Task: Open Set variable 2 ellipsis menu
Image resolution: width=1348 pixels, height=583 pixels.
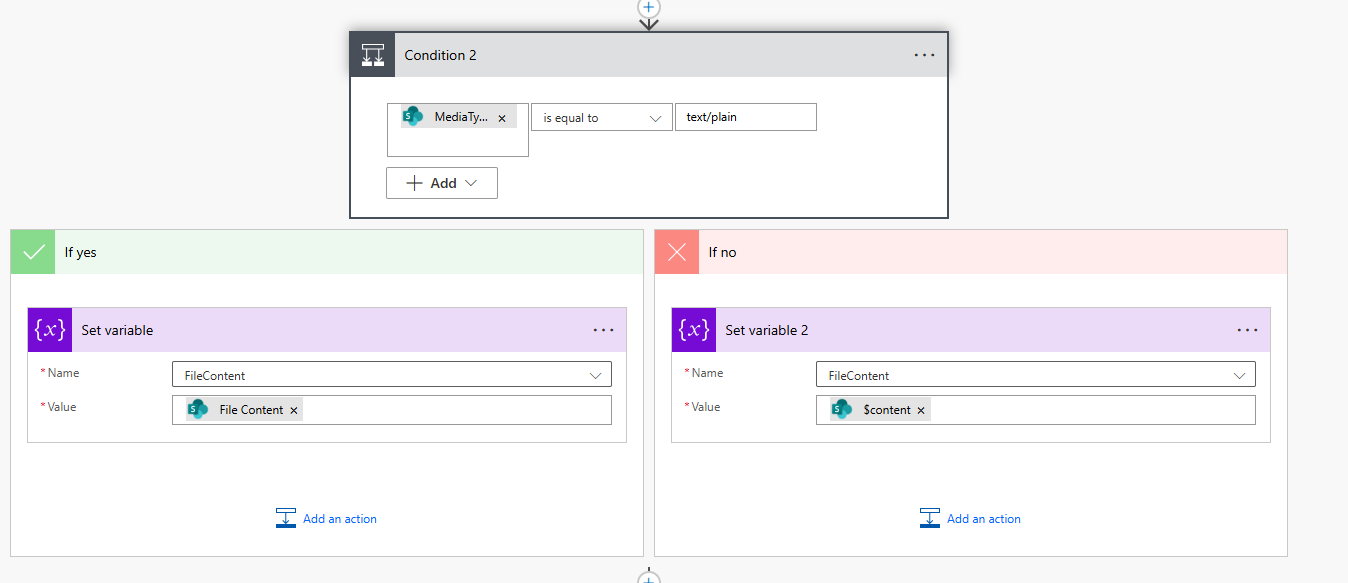Action: tap(1247, 330)
